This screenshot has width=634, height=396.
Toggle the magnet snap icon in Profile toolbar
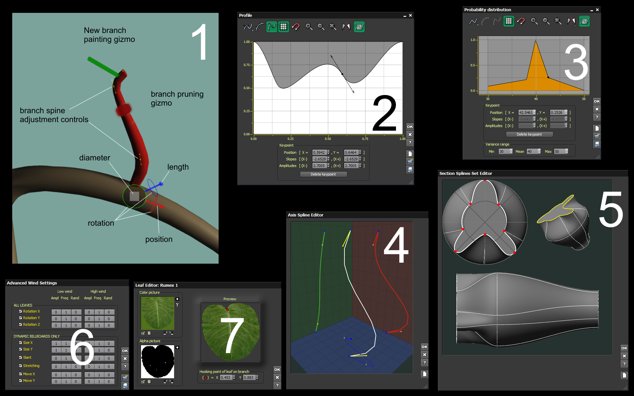pyautogui.click(x=296, y=27)
